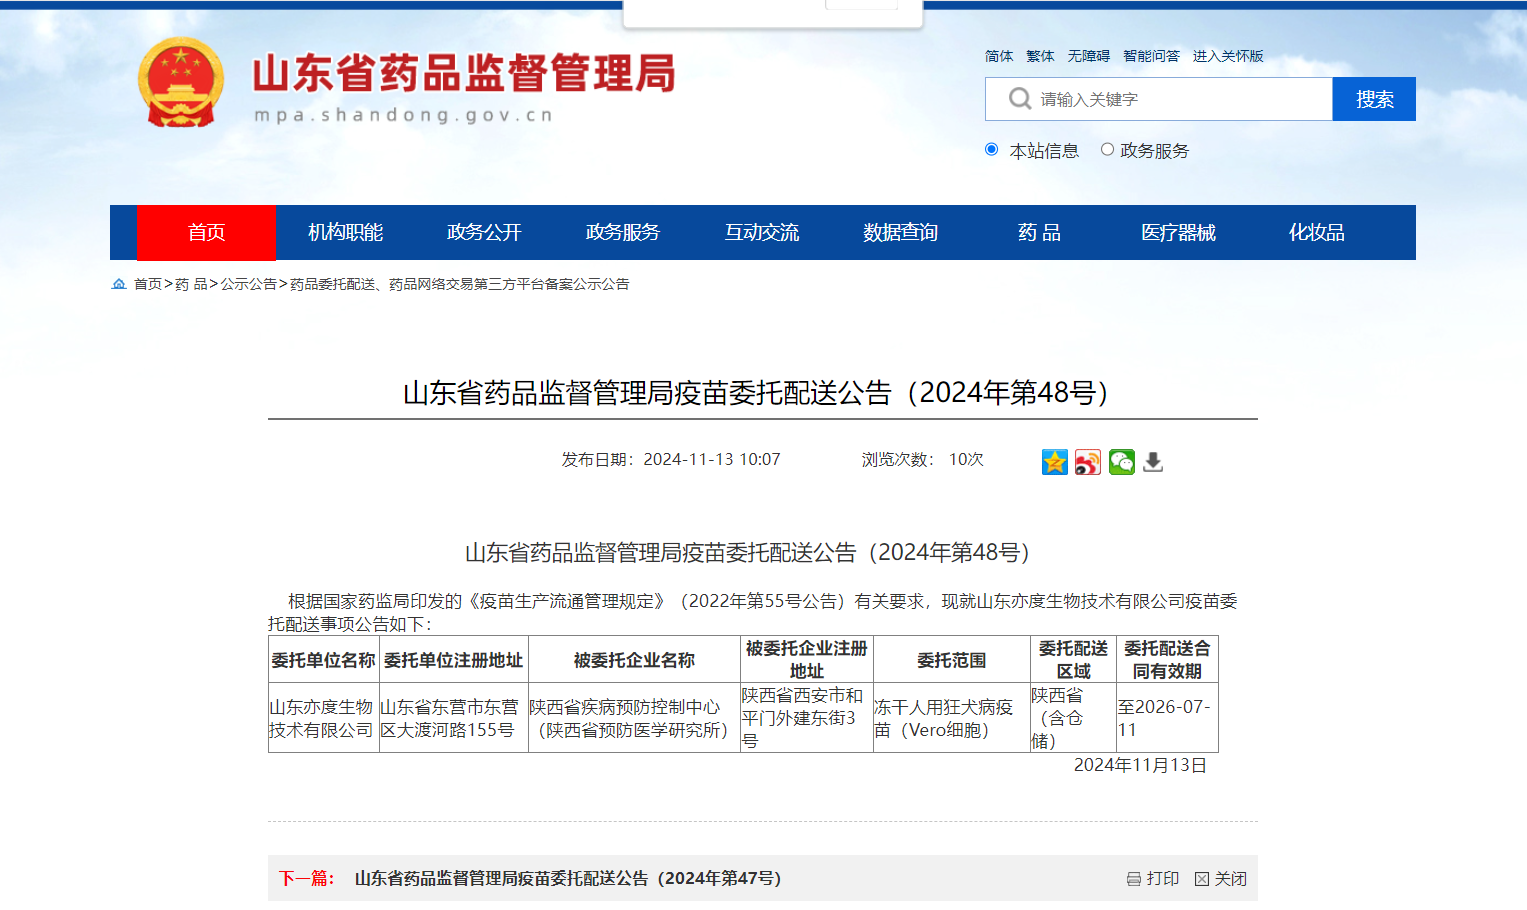This screenshot has width=1527, height=910.
Task: Open the 数据查询 menu item
Action: pos(900,233)
